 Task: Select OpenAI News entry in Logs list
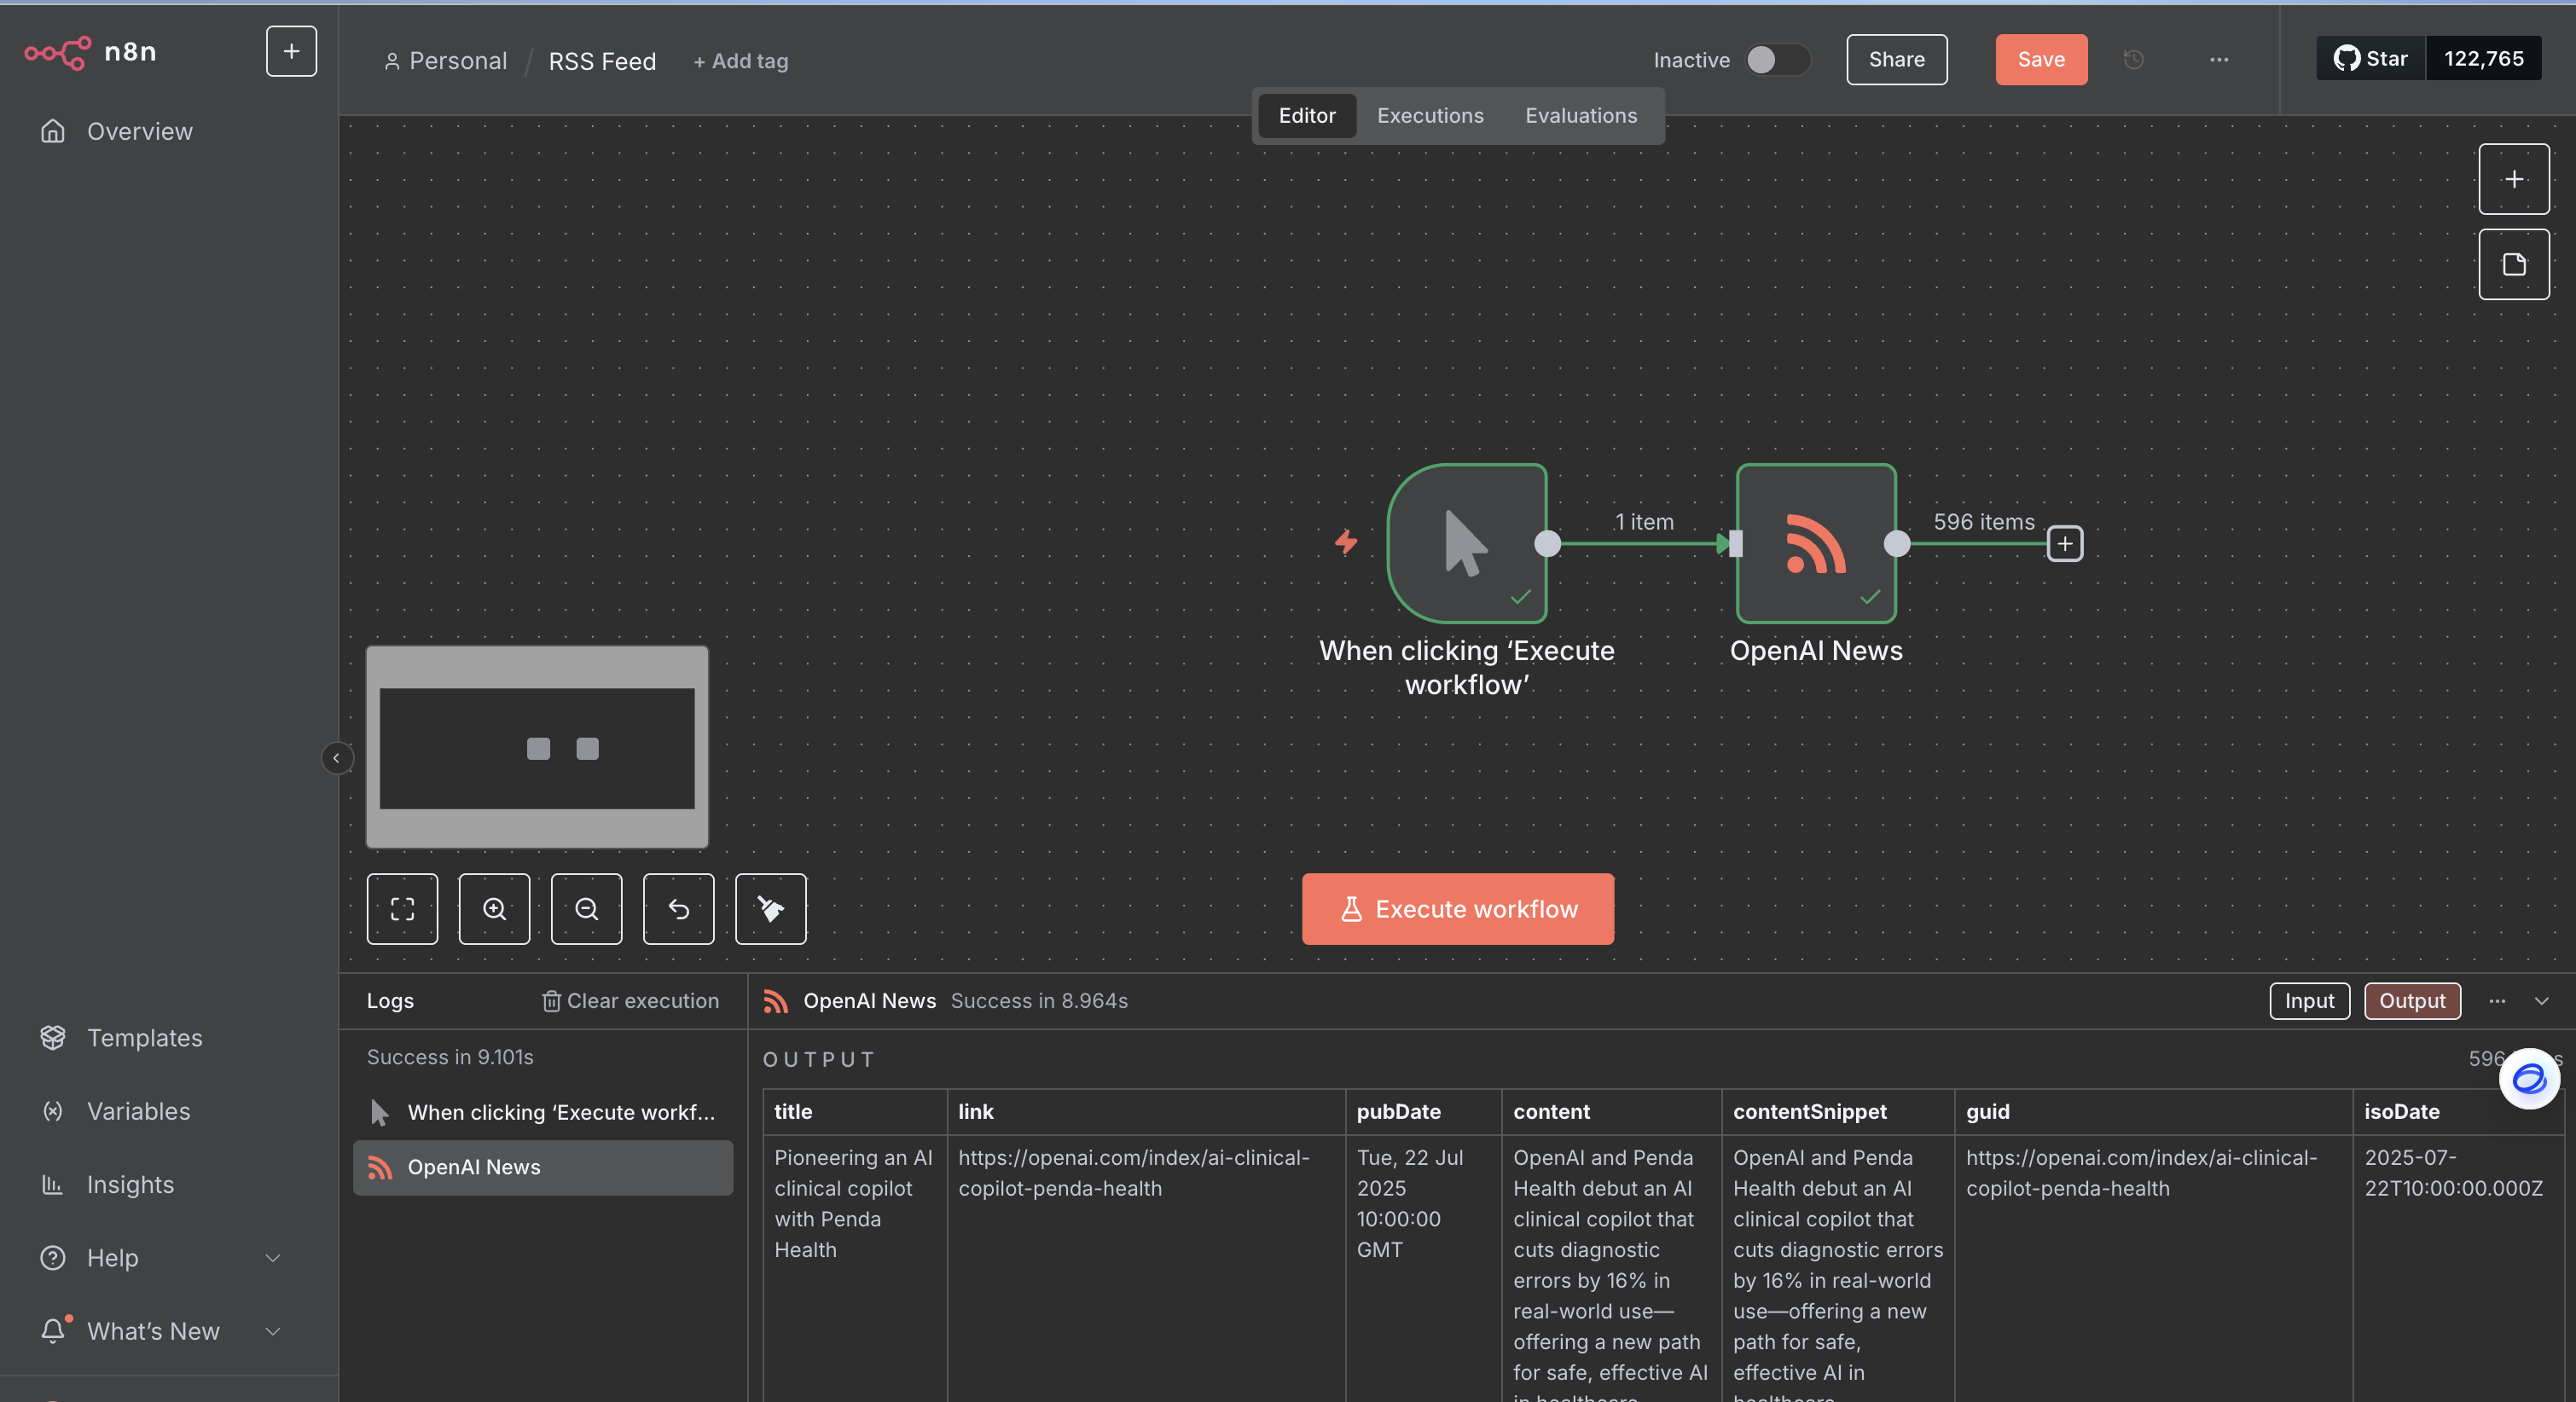click(543, 1167)
